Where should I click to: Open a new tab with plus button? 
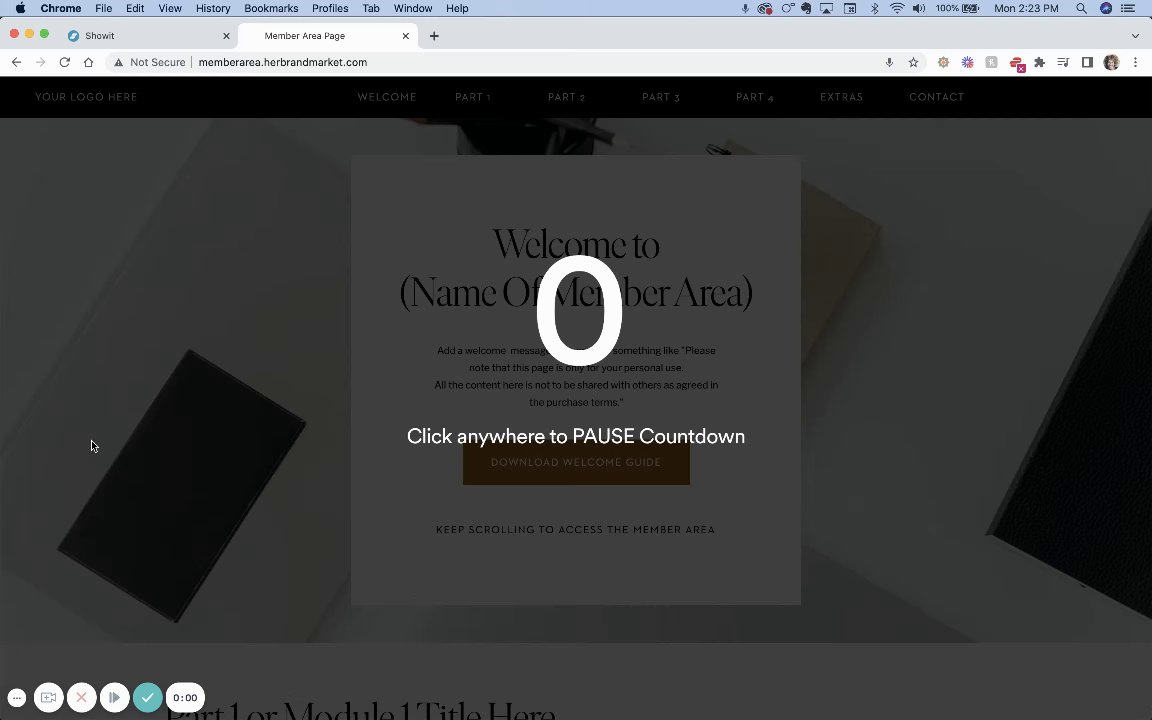[434, 36]
